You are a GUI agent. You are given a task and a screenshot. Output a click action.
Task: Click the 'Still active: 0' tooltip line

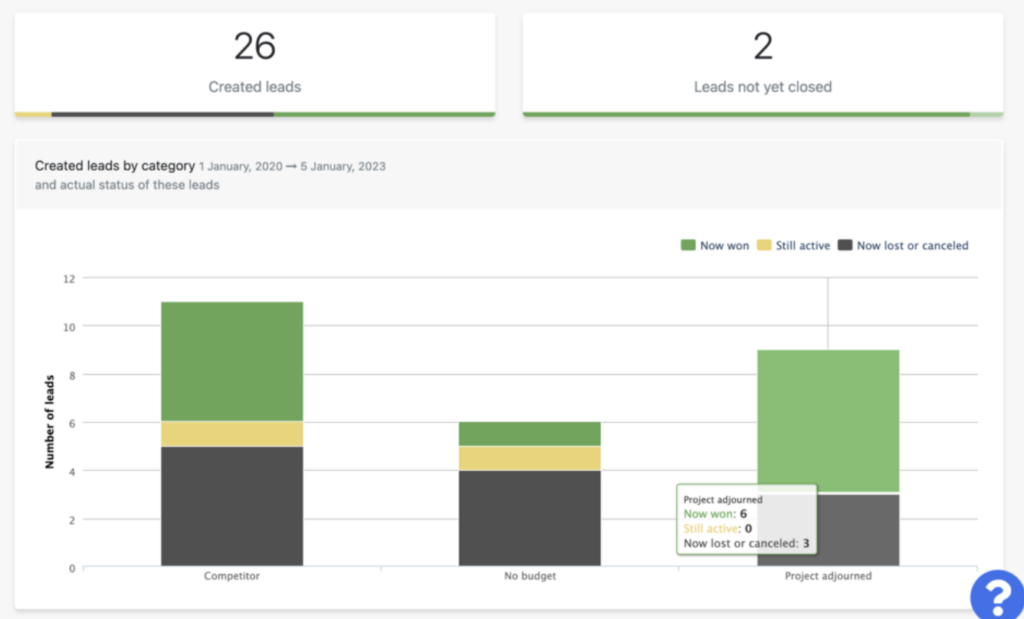(x=718, y=528)
